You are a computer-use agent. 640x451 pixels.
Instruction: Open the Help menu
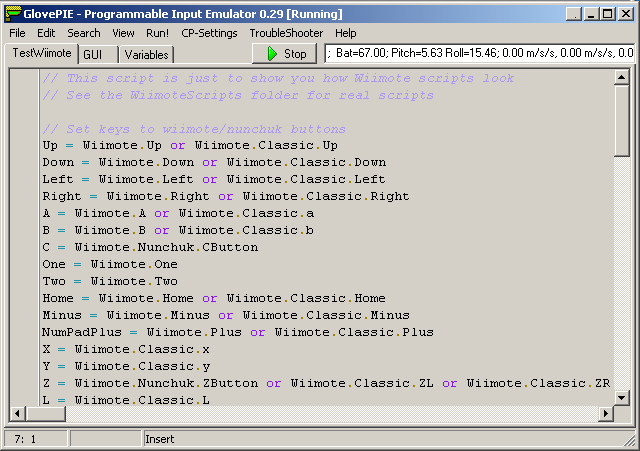pyautogui.click(x=346, y=33)
